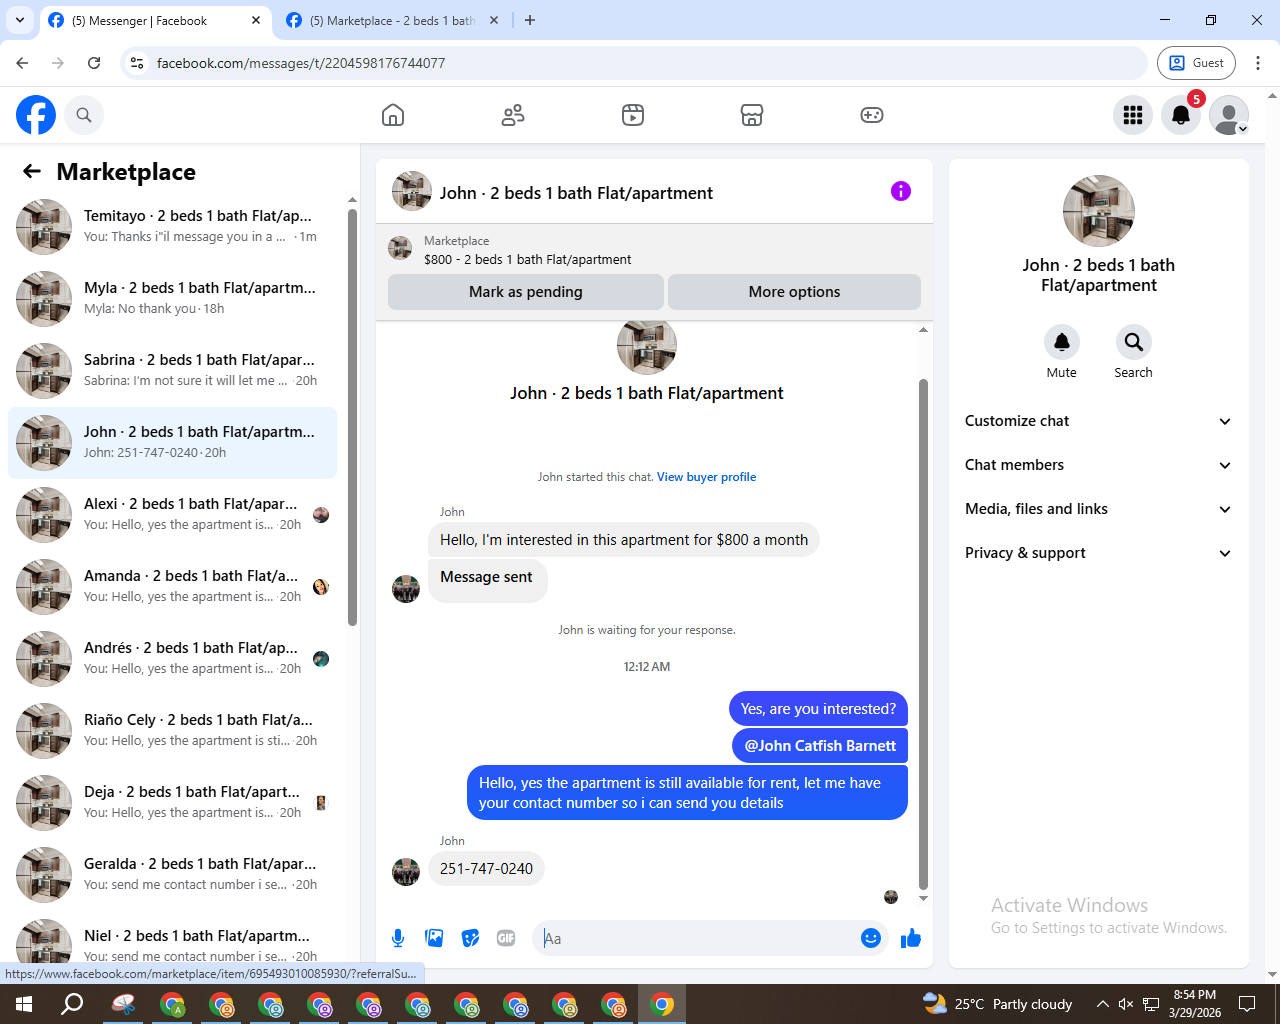
Task: Open the conversation with Alexi
Action: coord(172,515)
